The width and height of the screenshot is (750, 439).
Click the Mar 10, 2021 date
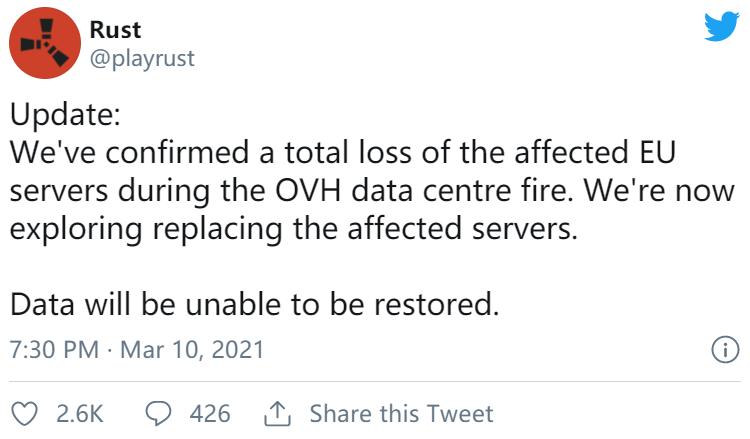[x=192, y=350]
